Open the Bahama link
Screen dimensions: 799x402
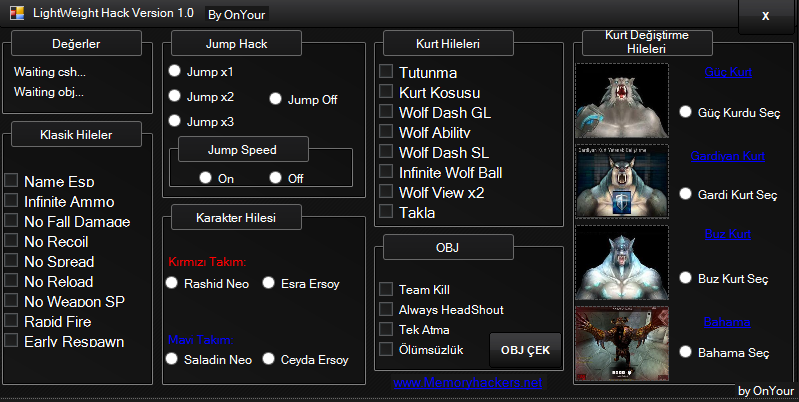727,322
